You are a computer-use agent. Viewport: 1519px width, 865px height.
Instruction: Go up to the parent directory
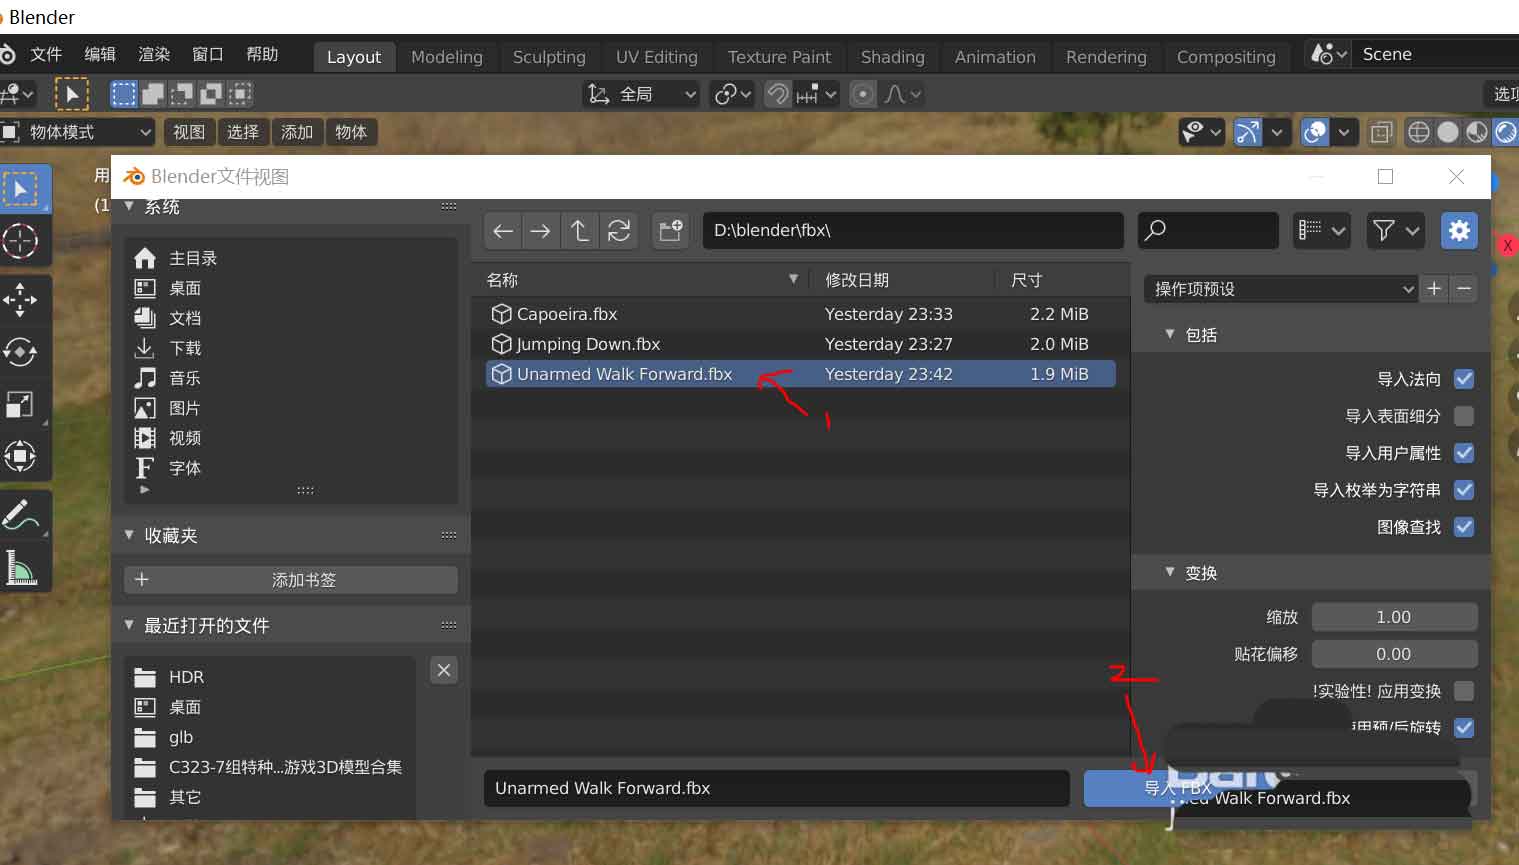click(579, 231)
